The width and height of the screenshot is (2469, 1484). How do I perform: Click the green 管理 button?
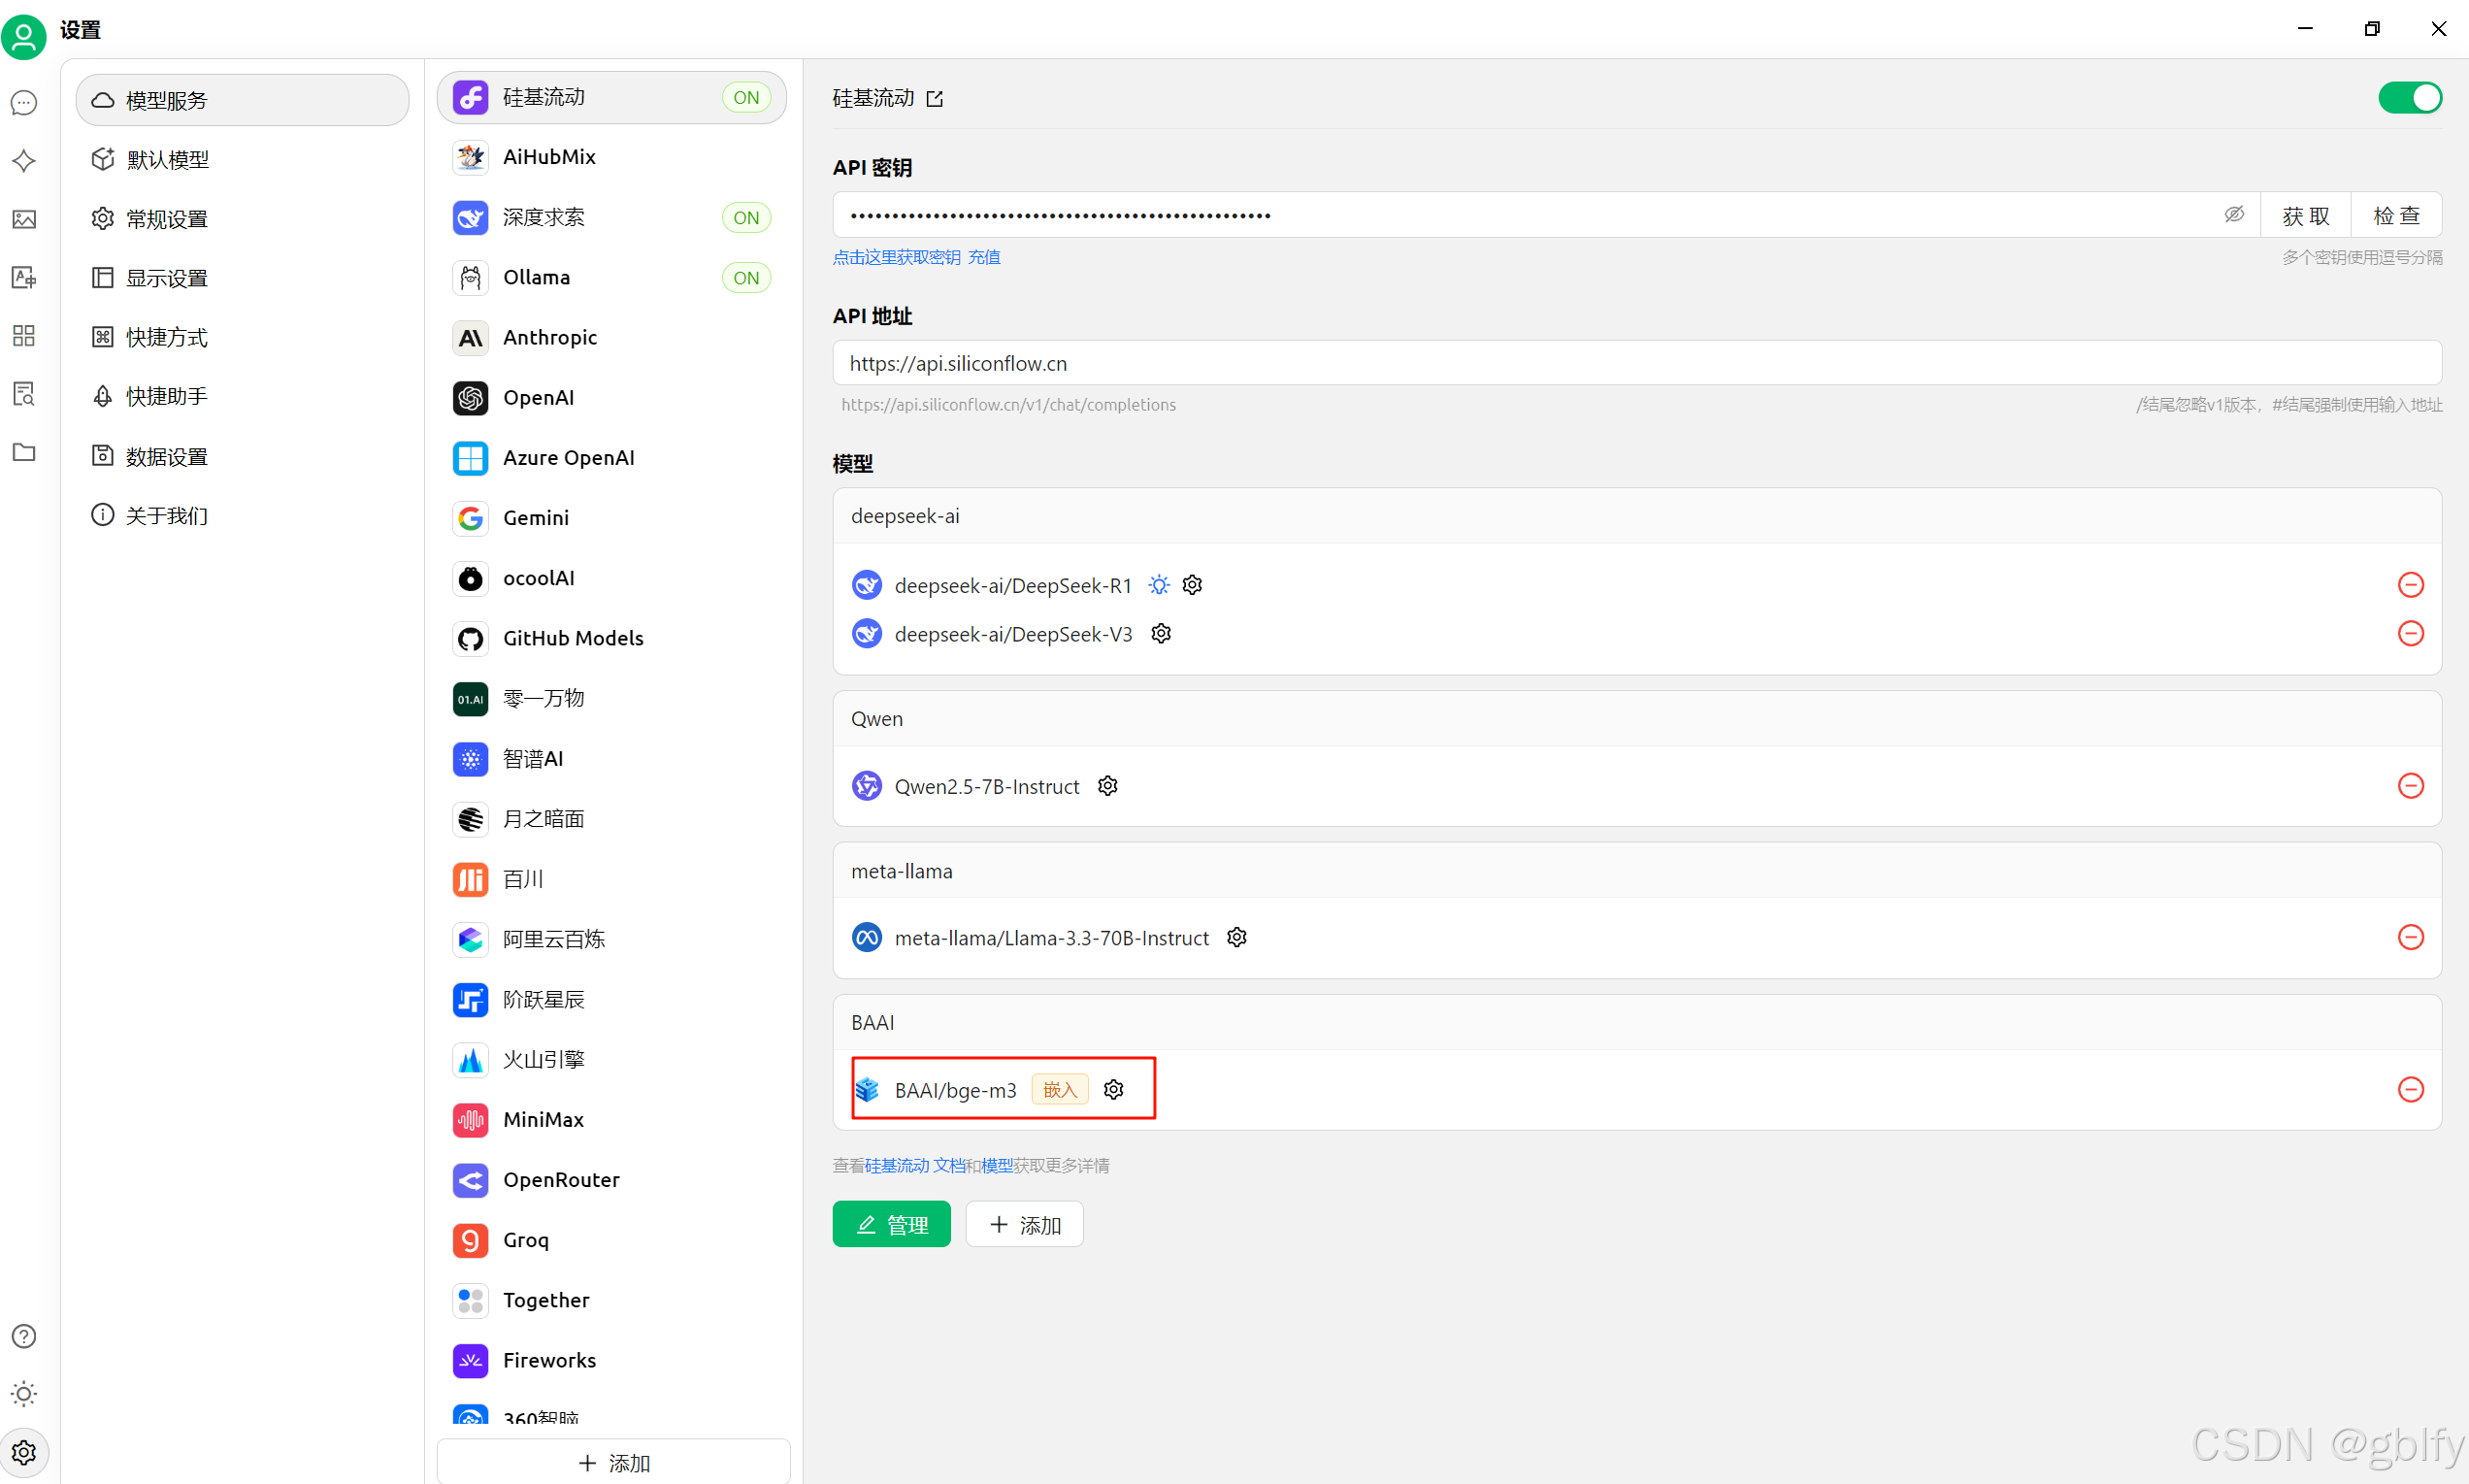tap(891, 1224)
